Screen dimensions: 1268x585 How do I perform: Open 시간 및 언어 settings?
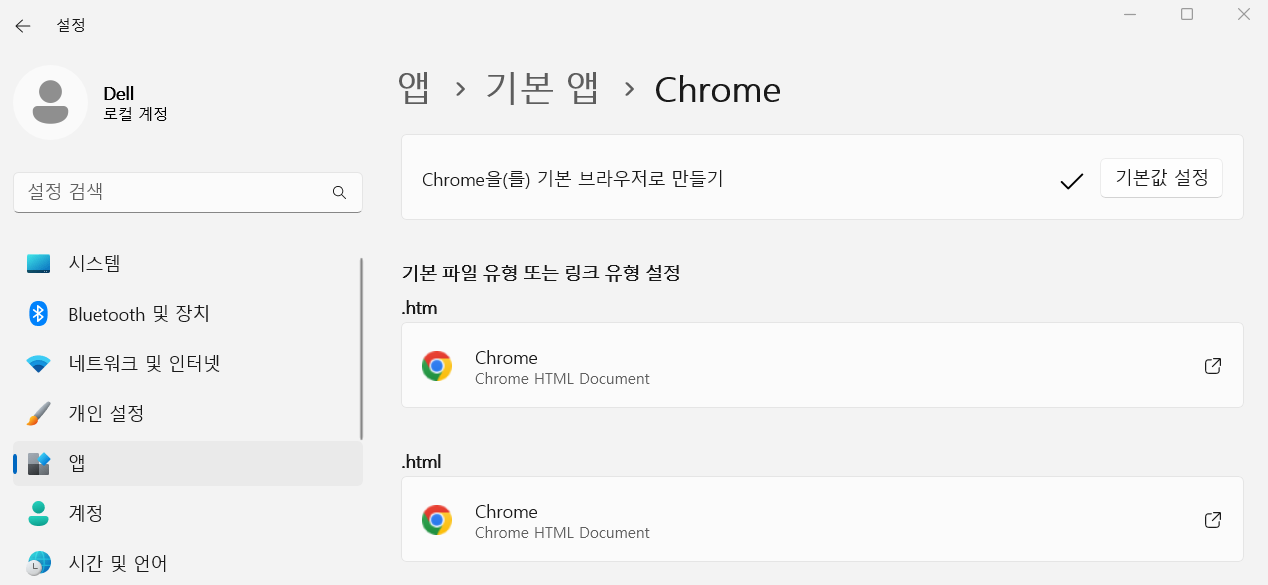pyautogui.click(x=188, y=563)
